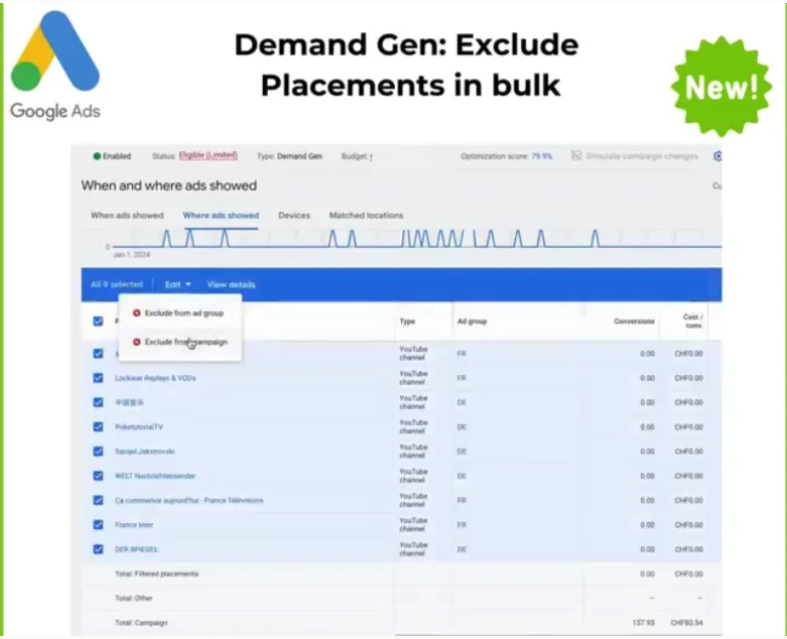Screen dimensions: 787x639
Task: Open the France Inter placement link
Action: tap(134, 525)
